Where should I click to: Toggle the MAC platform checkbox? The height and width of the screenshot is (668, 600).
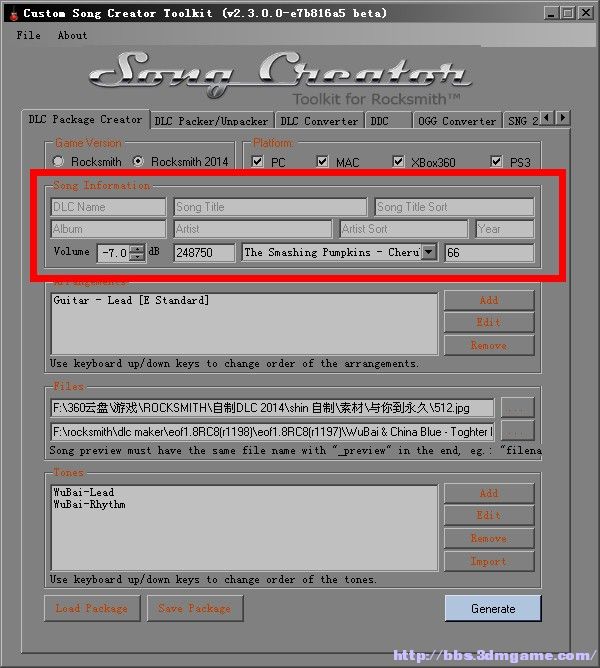pyautogui.click(x=322, y=161)
